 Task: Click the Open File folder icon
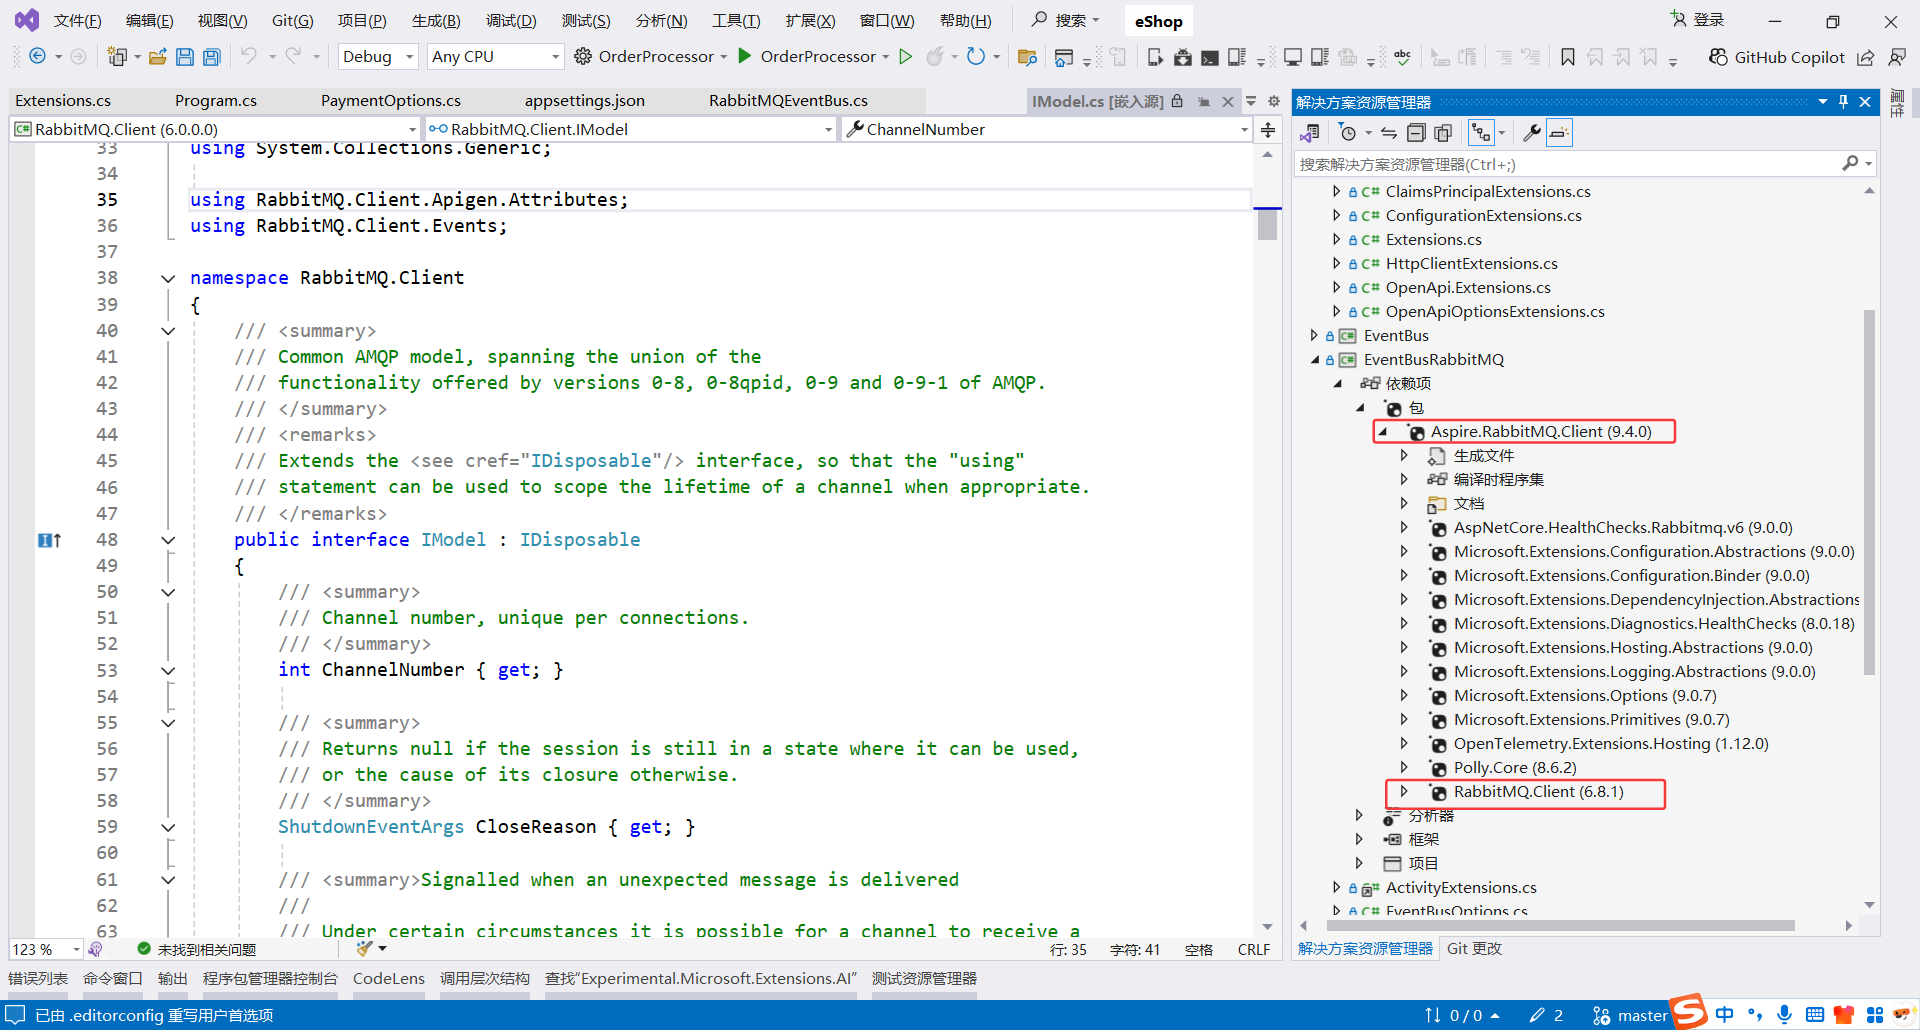tap(157, 57)
